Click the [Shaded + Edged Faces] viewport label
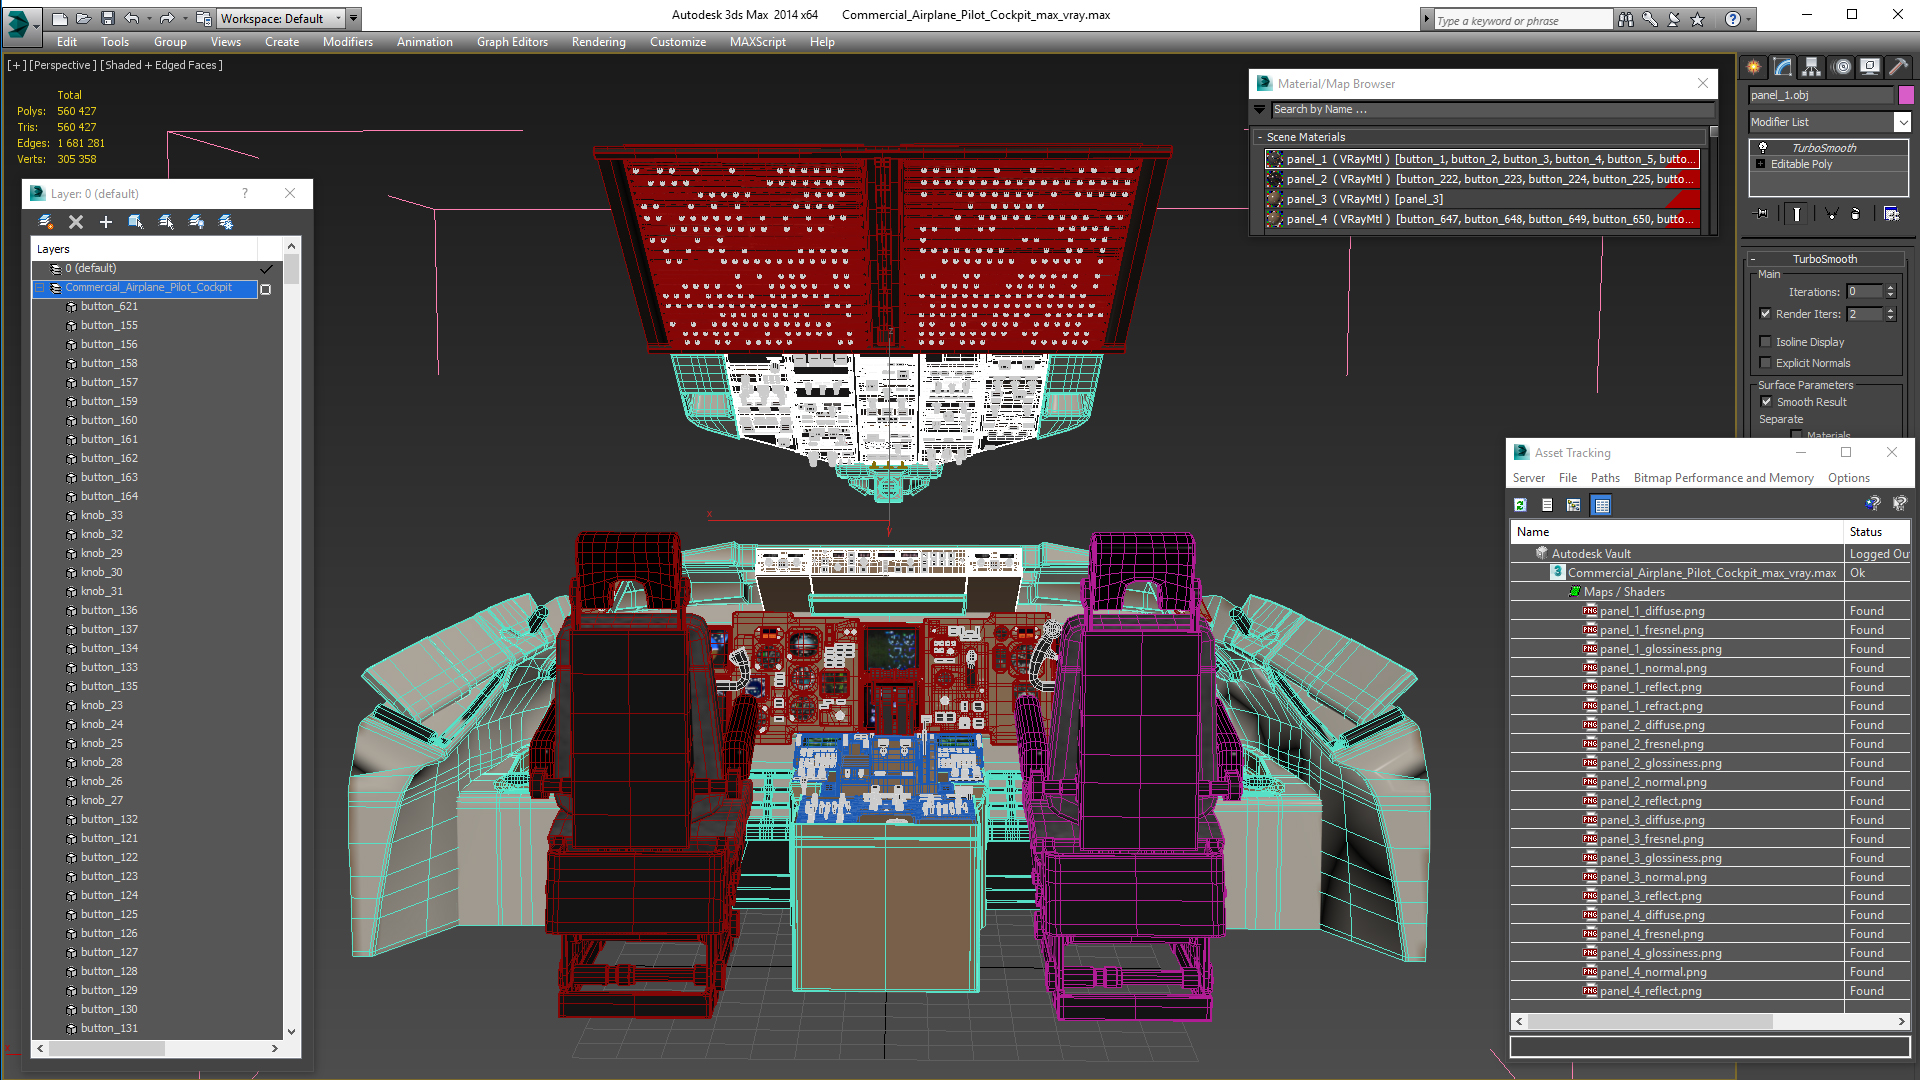The image size is (1920, 1080). 161,65
